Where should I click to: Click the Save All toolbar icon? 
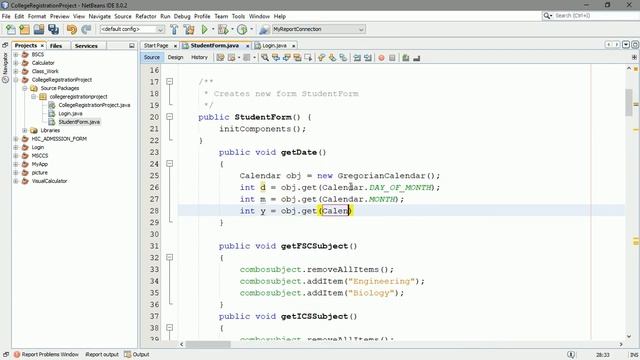53,29
